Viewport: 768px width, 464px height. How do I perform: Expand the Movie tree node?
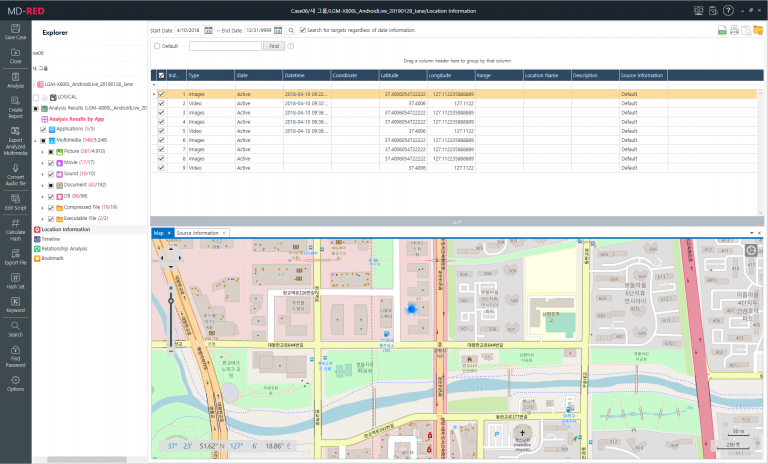click(x=43, y=163)
